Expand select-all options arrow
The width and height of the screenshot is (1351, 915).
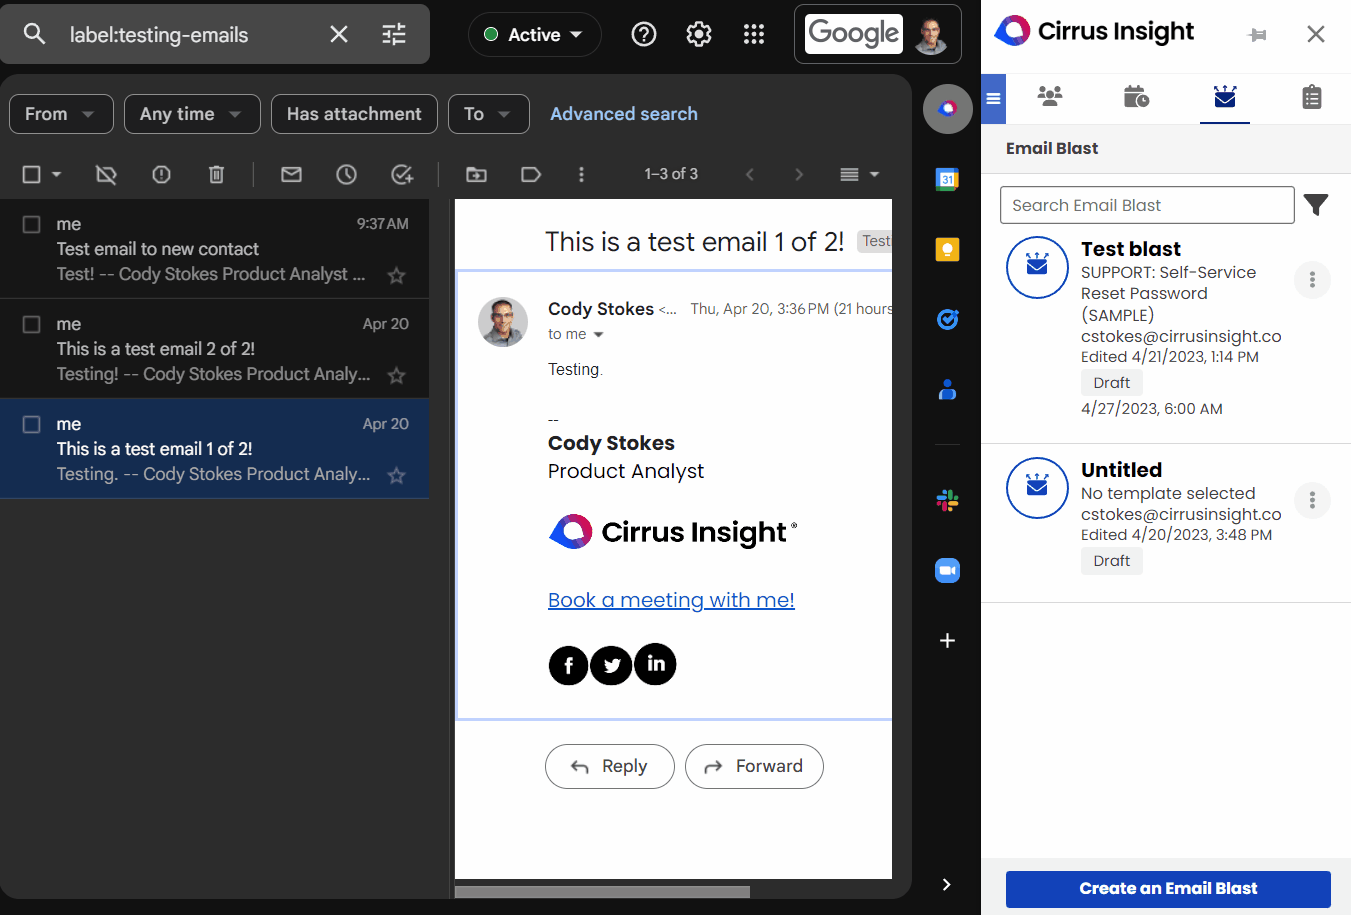(57, 175)
